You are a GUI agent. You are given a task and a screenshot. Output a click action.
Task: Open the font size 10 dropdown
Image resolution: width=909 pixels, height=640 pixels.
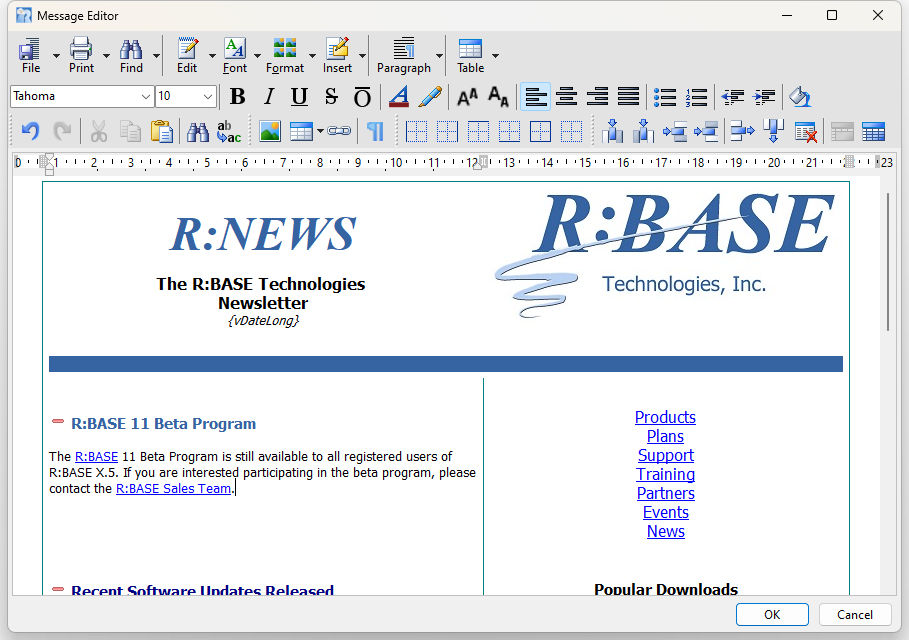(208, 96)
